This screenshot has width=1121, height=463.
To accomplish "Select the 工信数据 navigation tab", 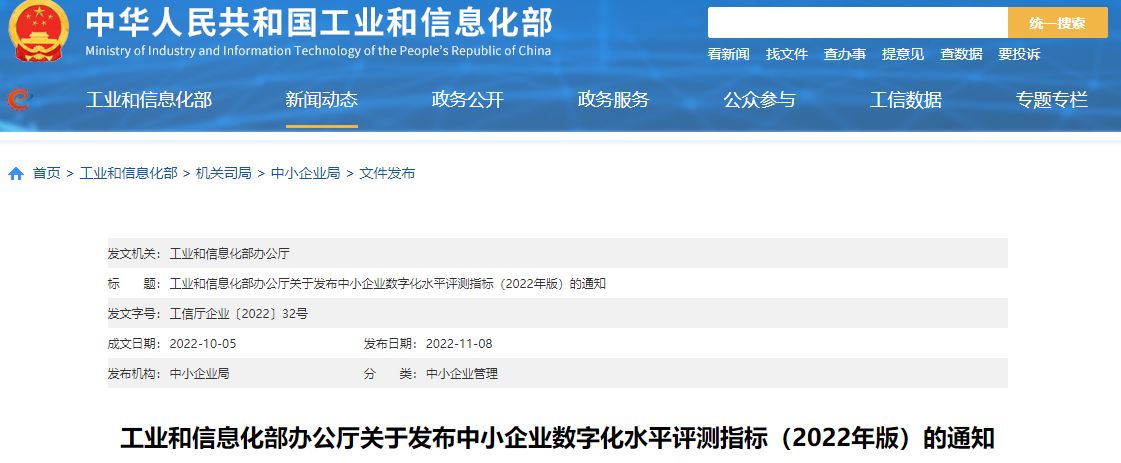I will pos(905,100).
